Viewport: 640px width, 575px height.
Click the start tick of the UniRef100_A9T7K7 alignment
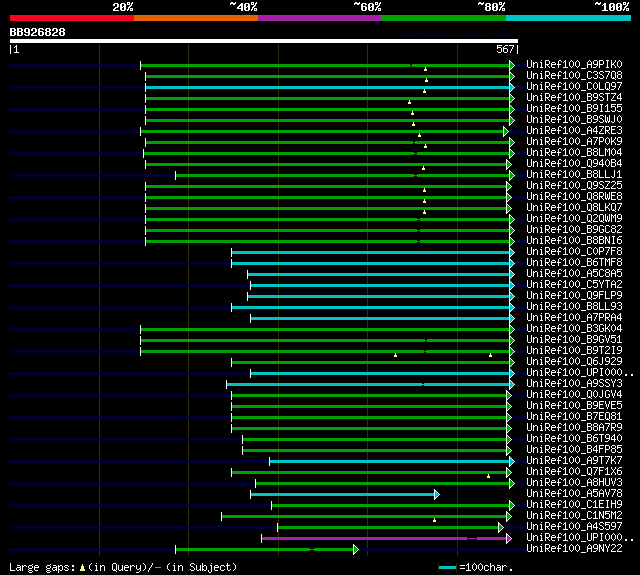[269, 462]
